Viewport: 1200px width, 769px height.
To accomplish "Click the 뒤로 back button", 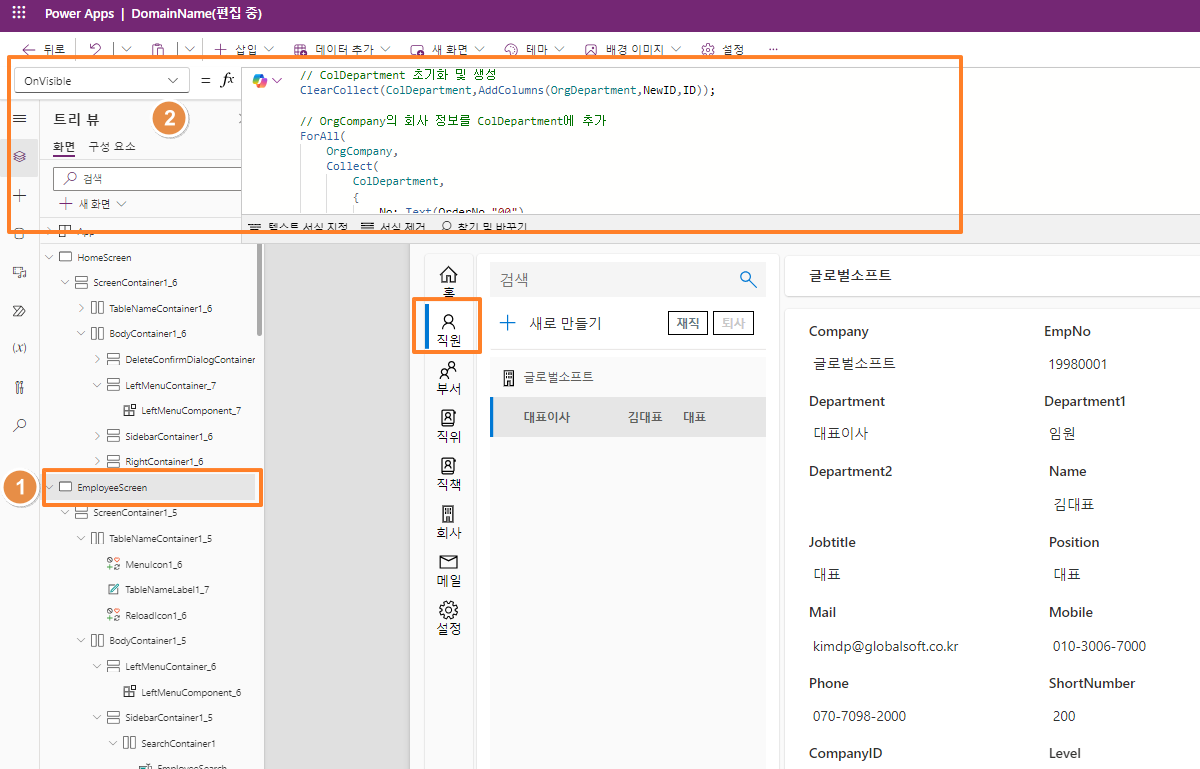I will click(43, 48).
